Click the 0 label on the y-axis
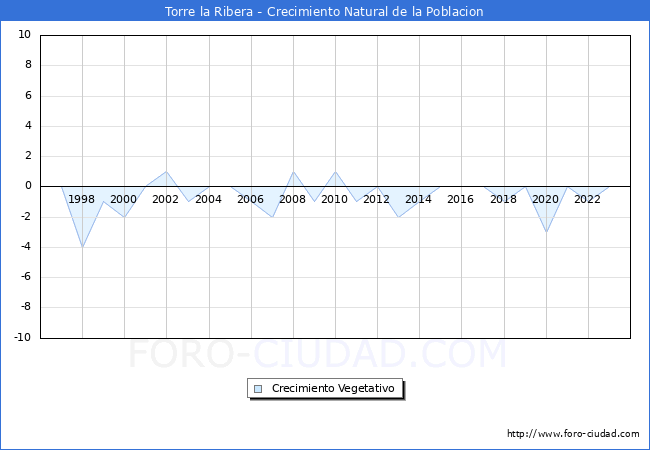Screen dimensions: 650x450 tap(27, 186)
